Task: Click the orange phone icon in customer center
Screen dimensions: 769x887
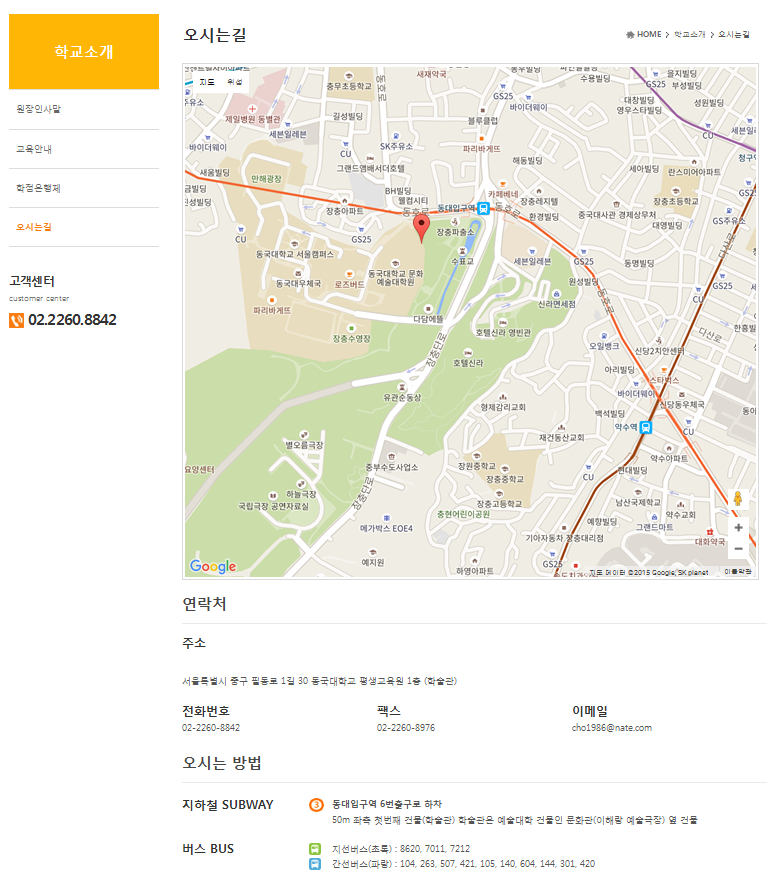Action: (x=16, y=320)
